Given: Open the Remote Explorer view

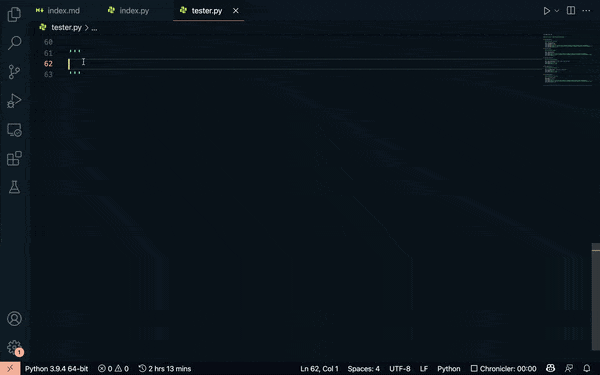Looking at the screenshot, I should 14,130.
